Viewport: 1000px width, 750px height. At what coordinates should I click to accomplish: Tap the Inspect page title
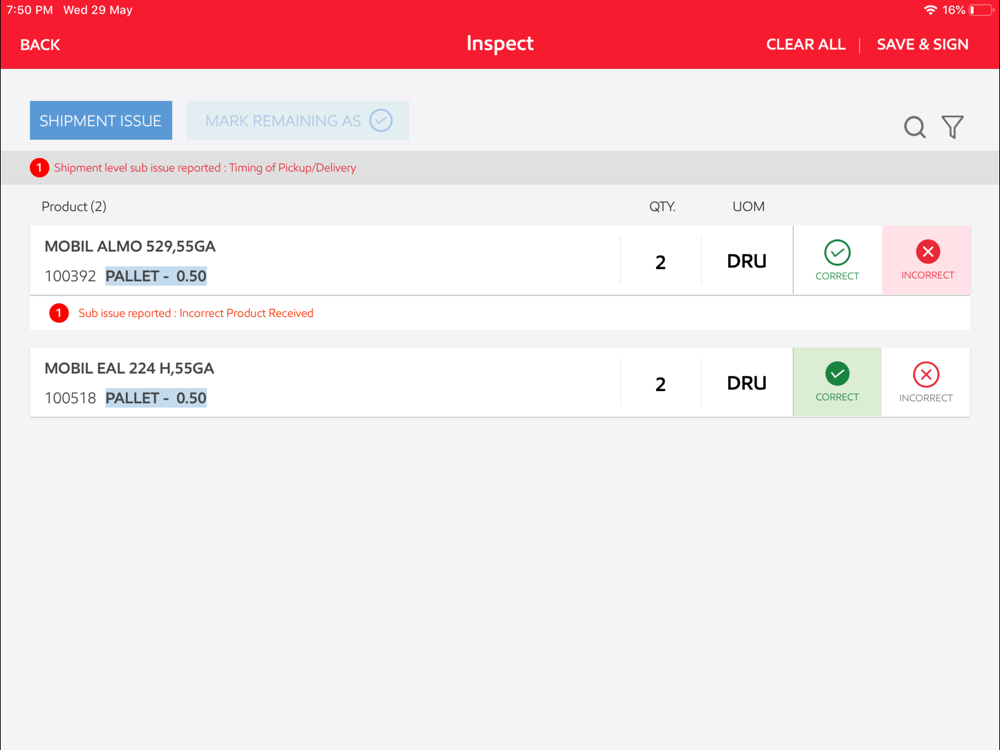(x=500, y=43)
